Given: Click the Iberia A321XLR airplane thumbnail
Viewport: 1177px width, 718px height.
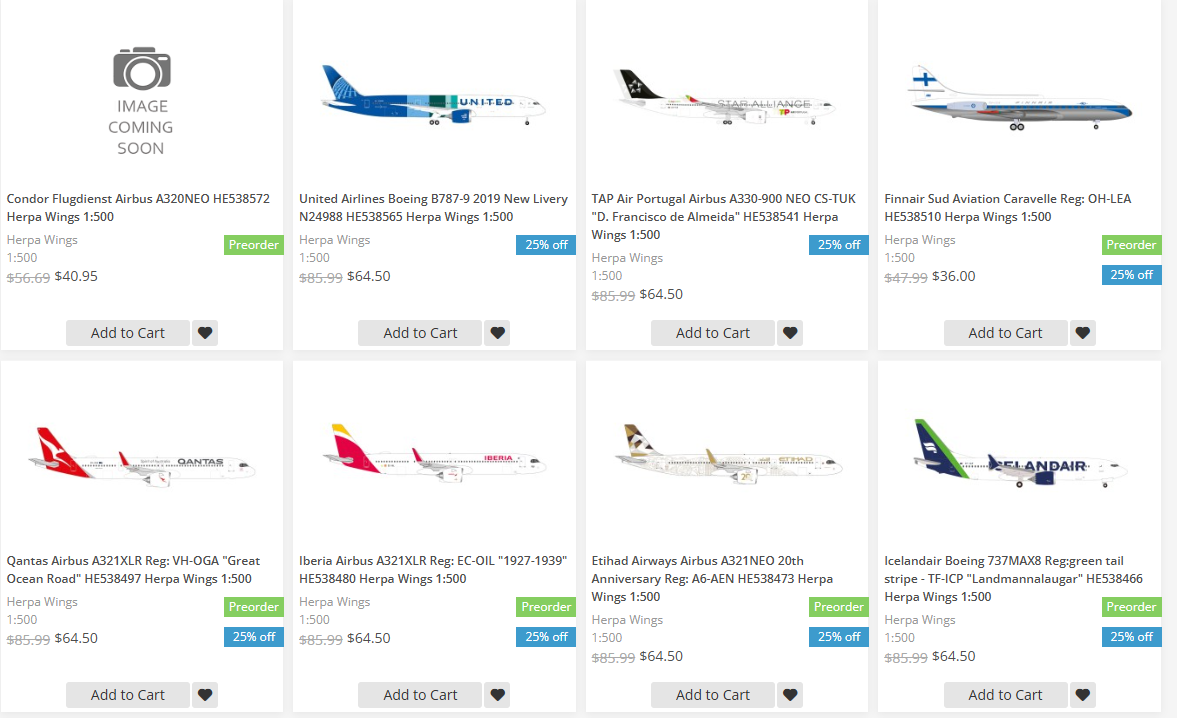Looking at the screenshot, I should pos(434,458).
